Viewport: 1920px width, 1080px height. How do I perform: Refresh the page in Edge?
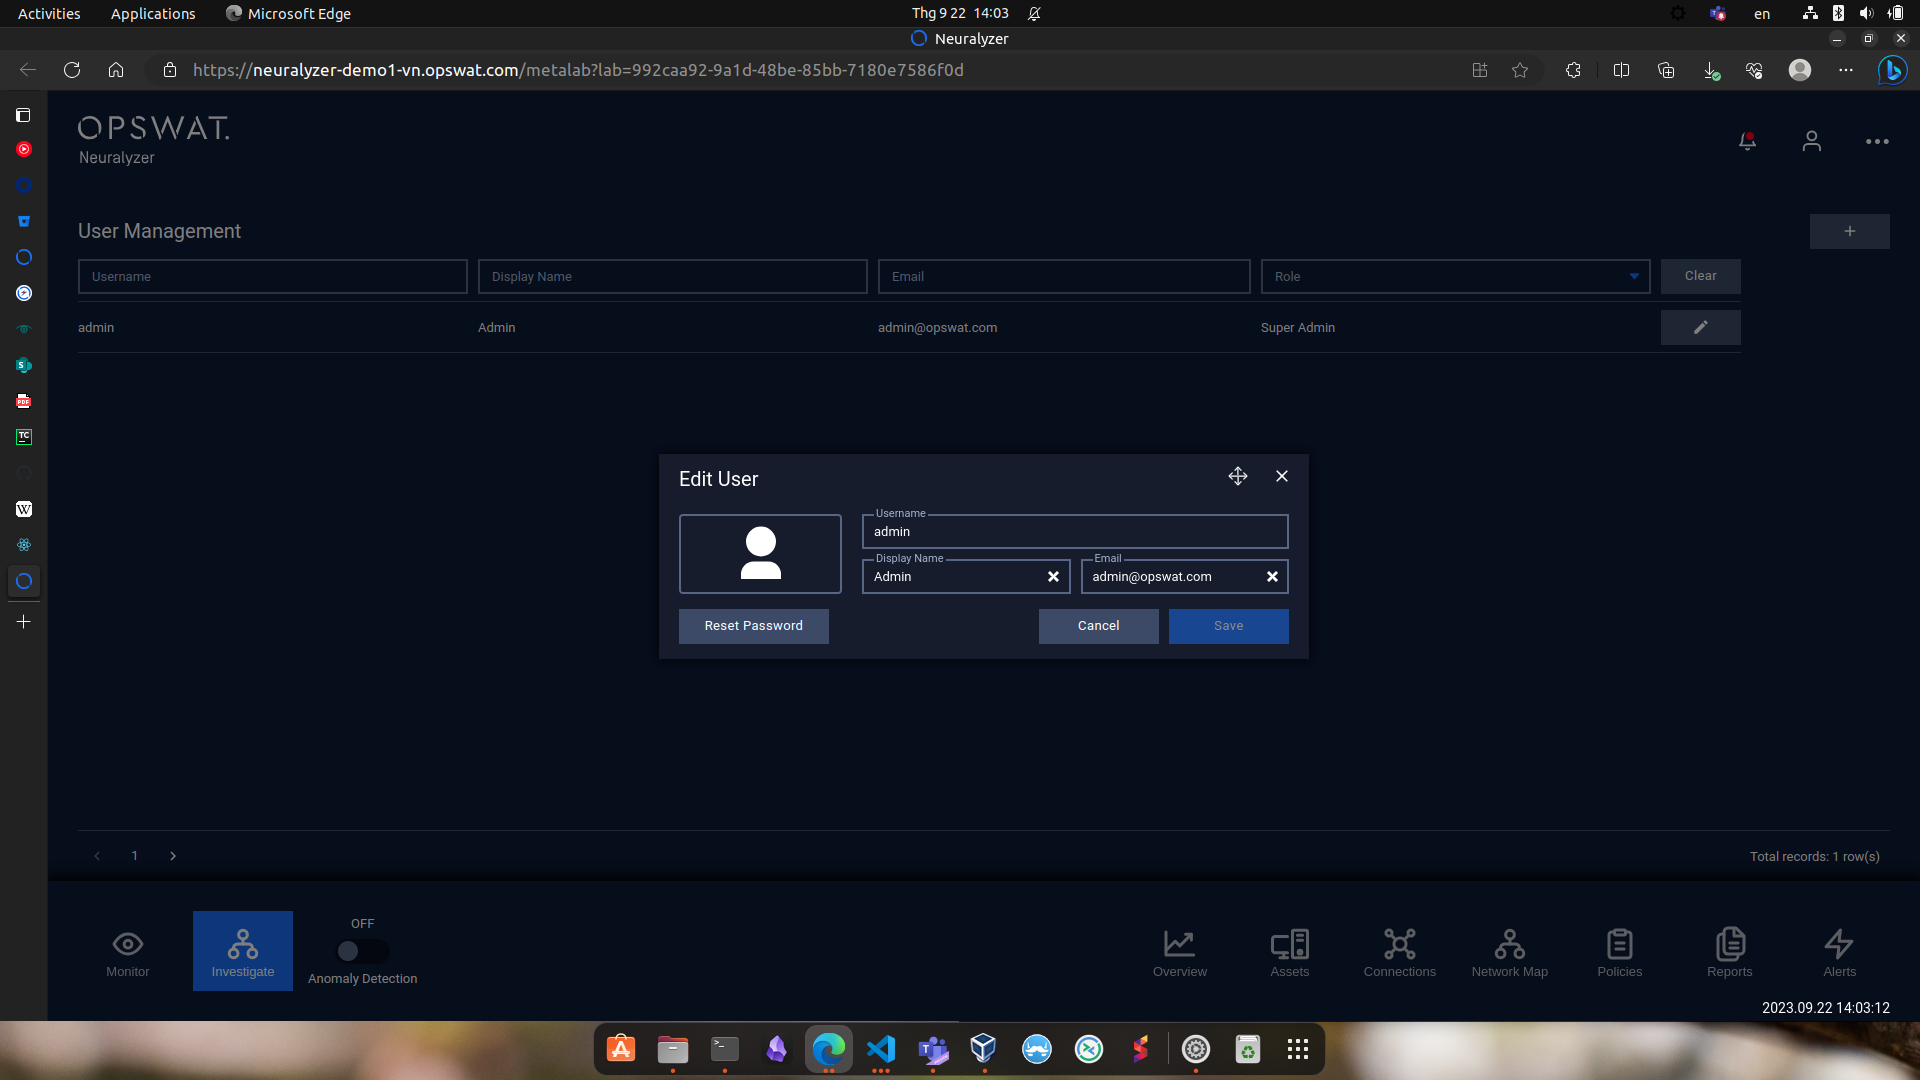pos(72,70)
